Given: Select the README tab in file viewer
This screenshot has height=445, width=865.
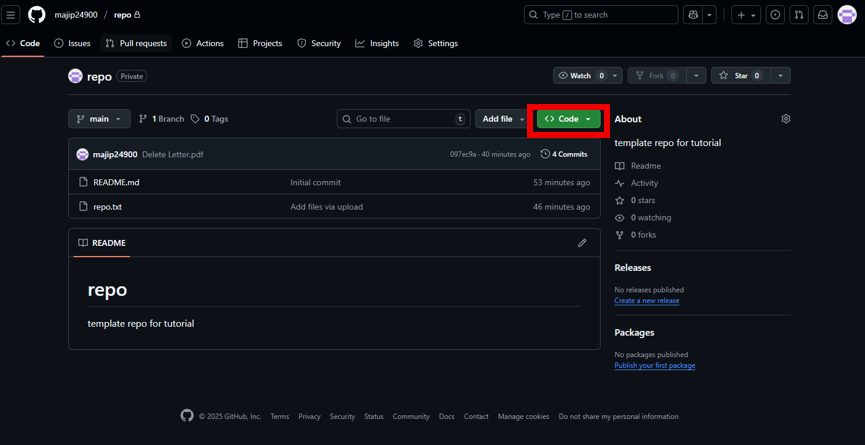Looking at the screenshot, I should [x=102, y=243].
